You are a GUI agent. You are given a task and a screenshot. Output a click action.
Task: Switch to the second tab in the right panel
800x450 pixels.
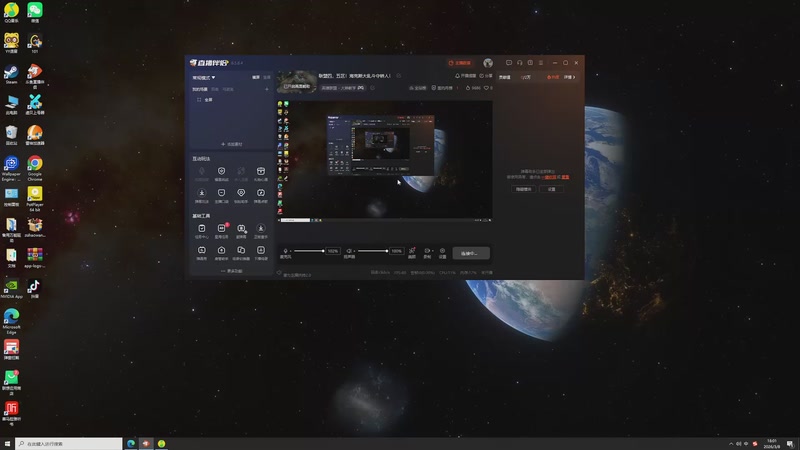526,77
